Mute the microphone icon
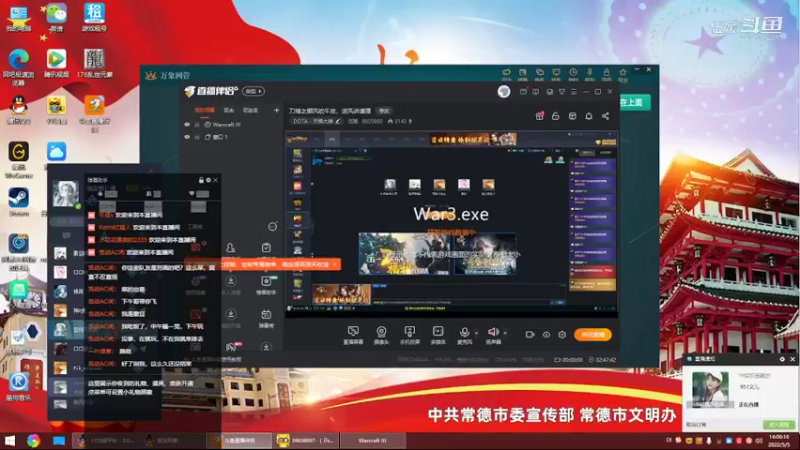The image size is (800, 450). click(x=464, y=332)
